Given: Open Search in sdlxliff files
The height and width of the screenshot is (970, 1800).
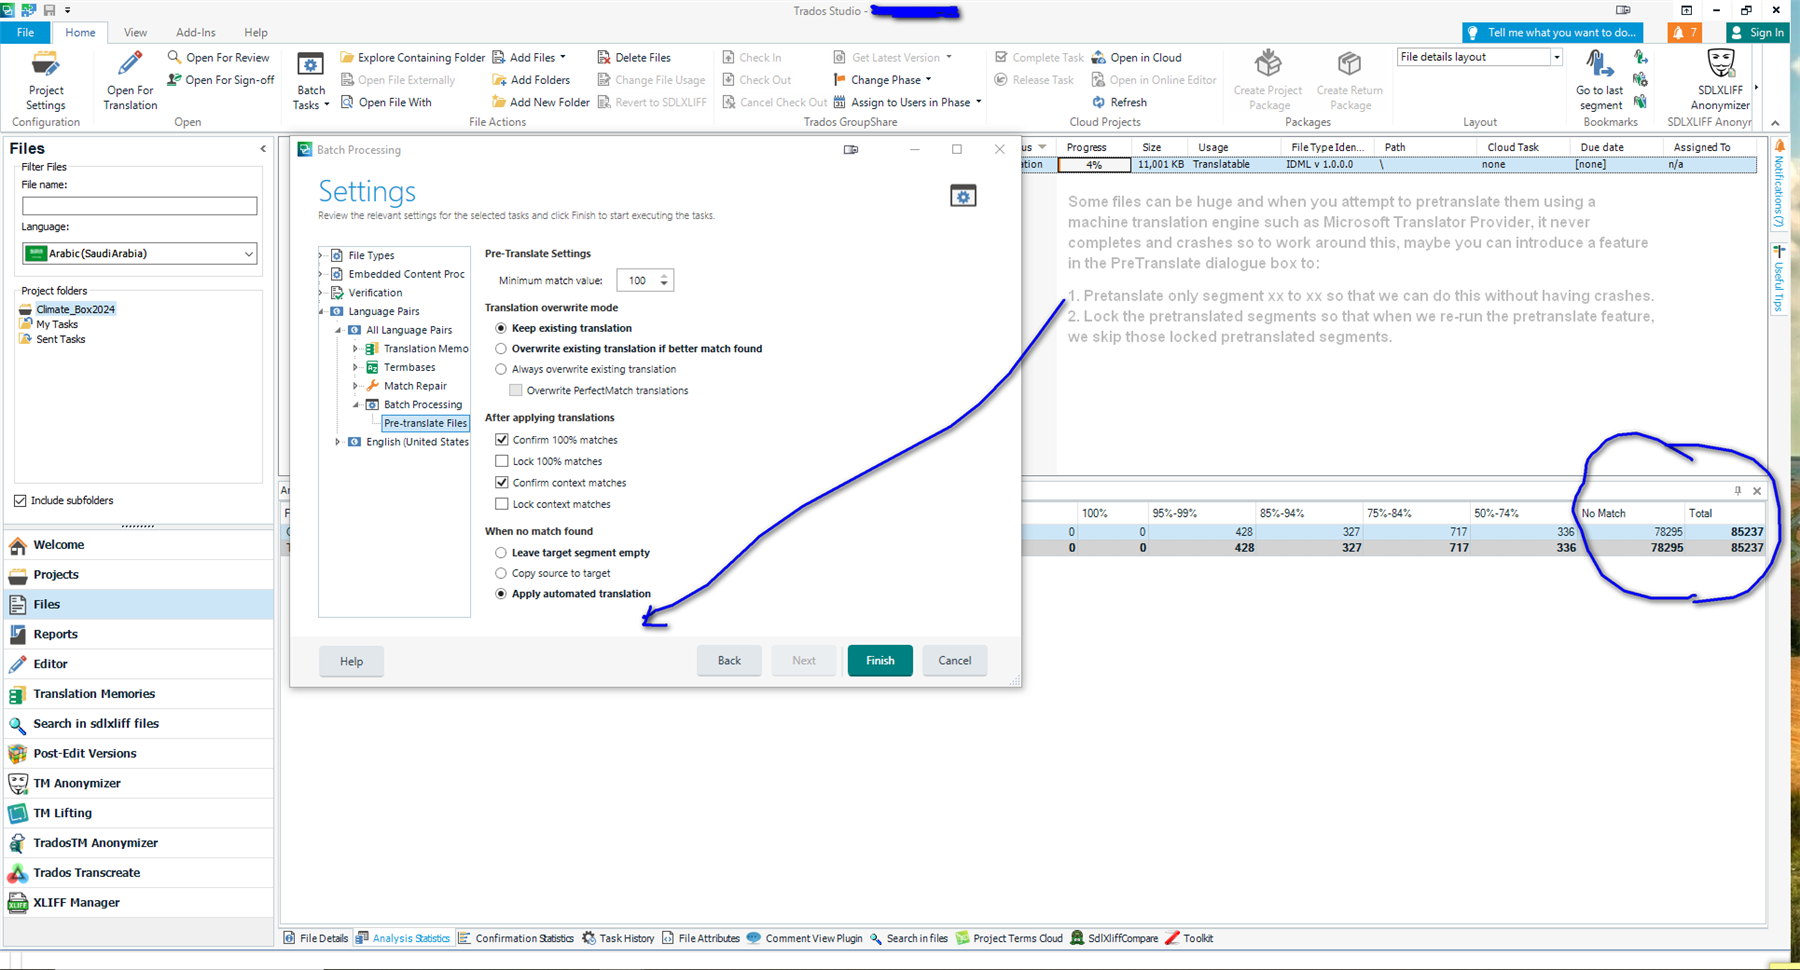Looking at the screenshot, I should (139, 724).
